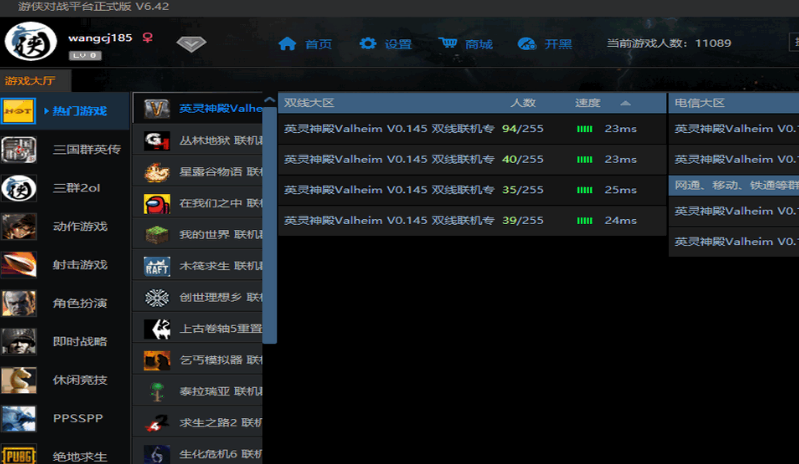The width and height of the screenshot is (799, 464).
Task: Click the RAFT 木筏求生 icon
Action: 156,266
